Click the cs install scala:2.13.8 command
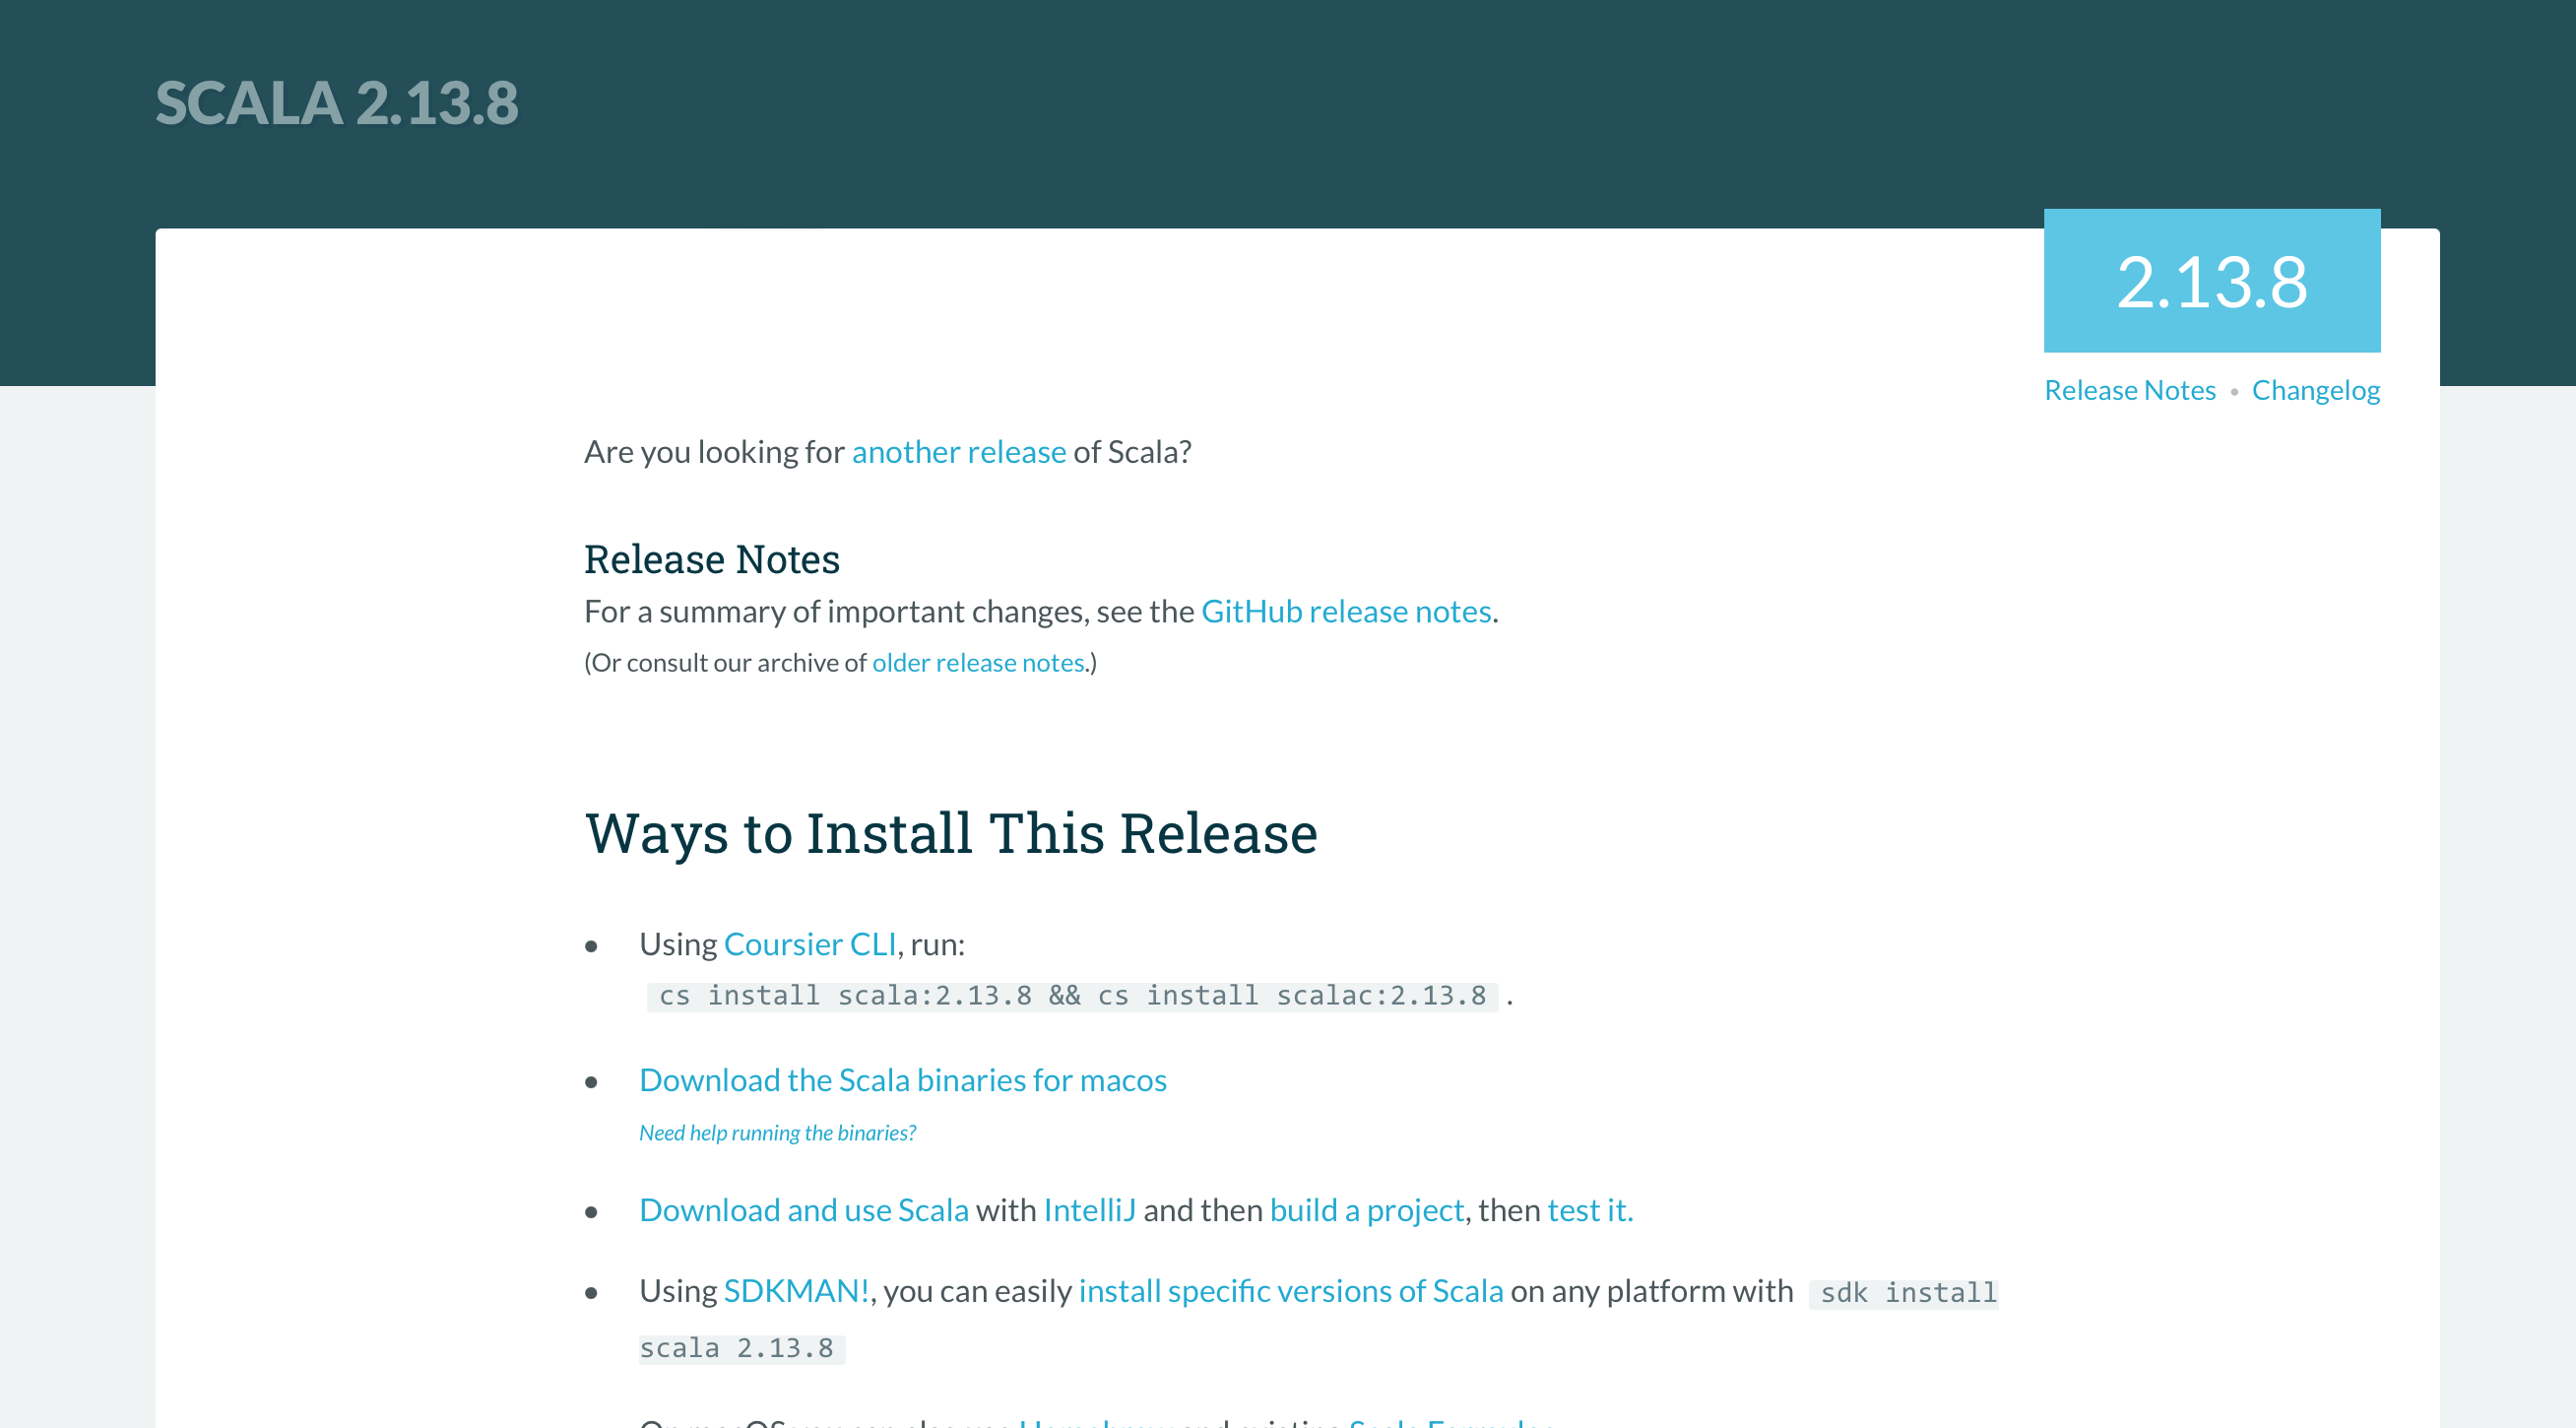The height and width of the screenshot is (1428, 2576). (1072, 996)
